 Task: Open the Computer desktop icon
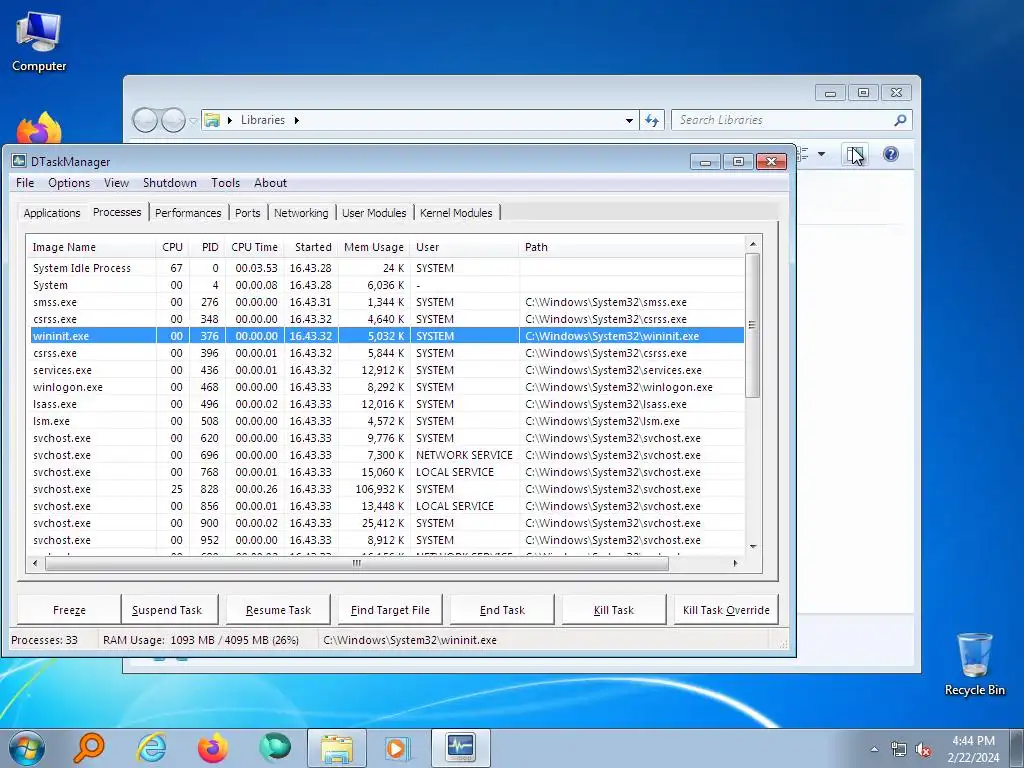[x=39, y=42]
